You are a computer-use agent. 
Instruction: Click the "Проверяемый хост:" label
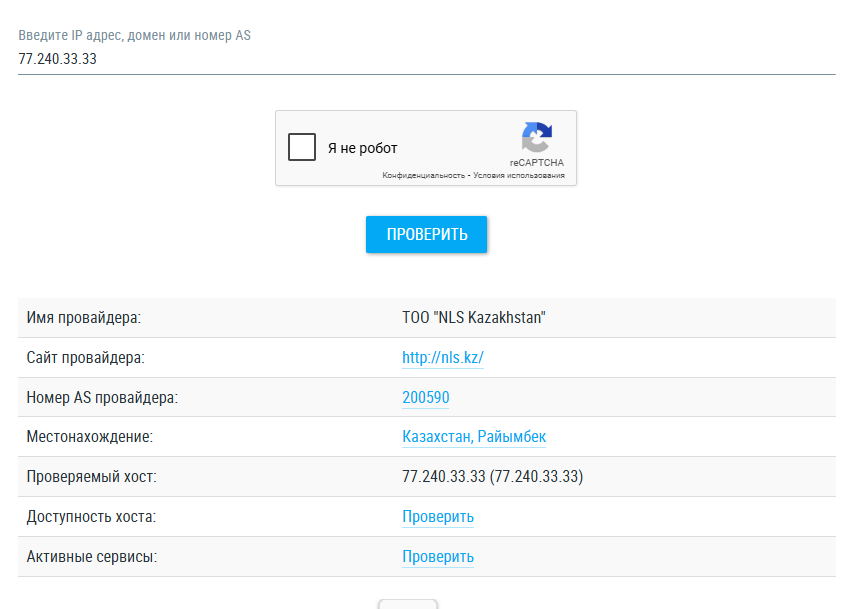coord(92,477)
